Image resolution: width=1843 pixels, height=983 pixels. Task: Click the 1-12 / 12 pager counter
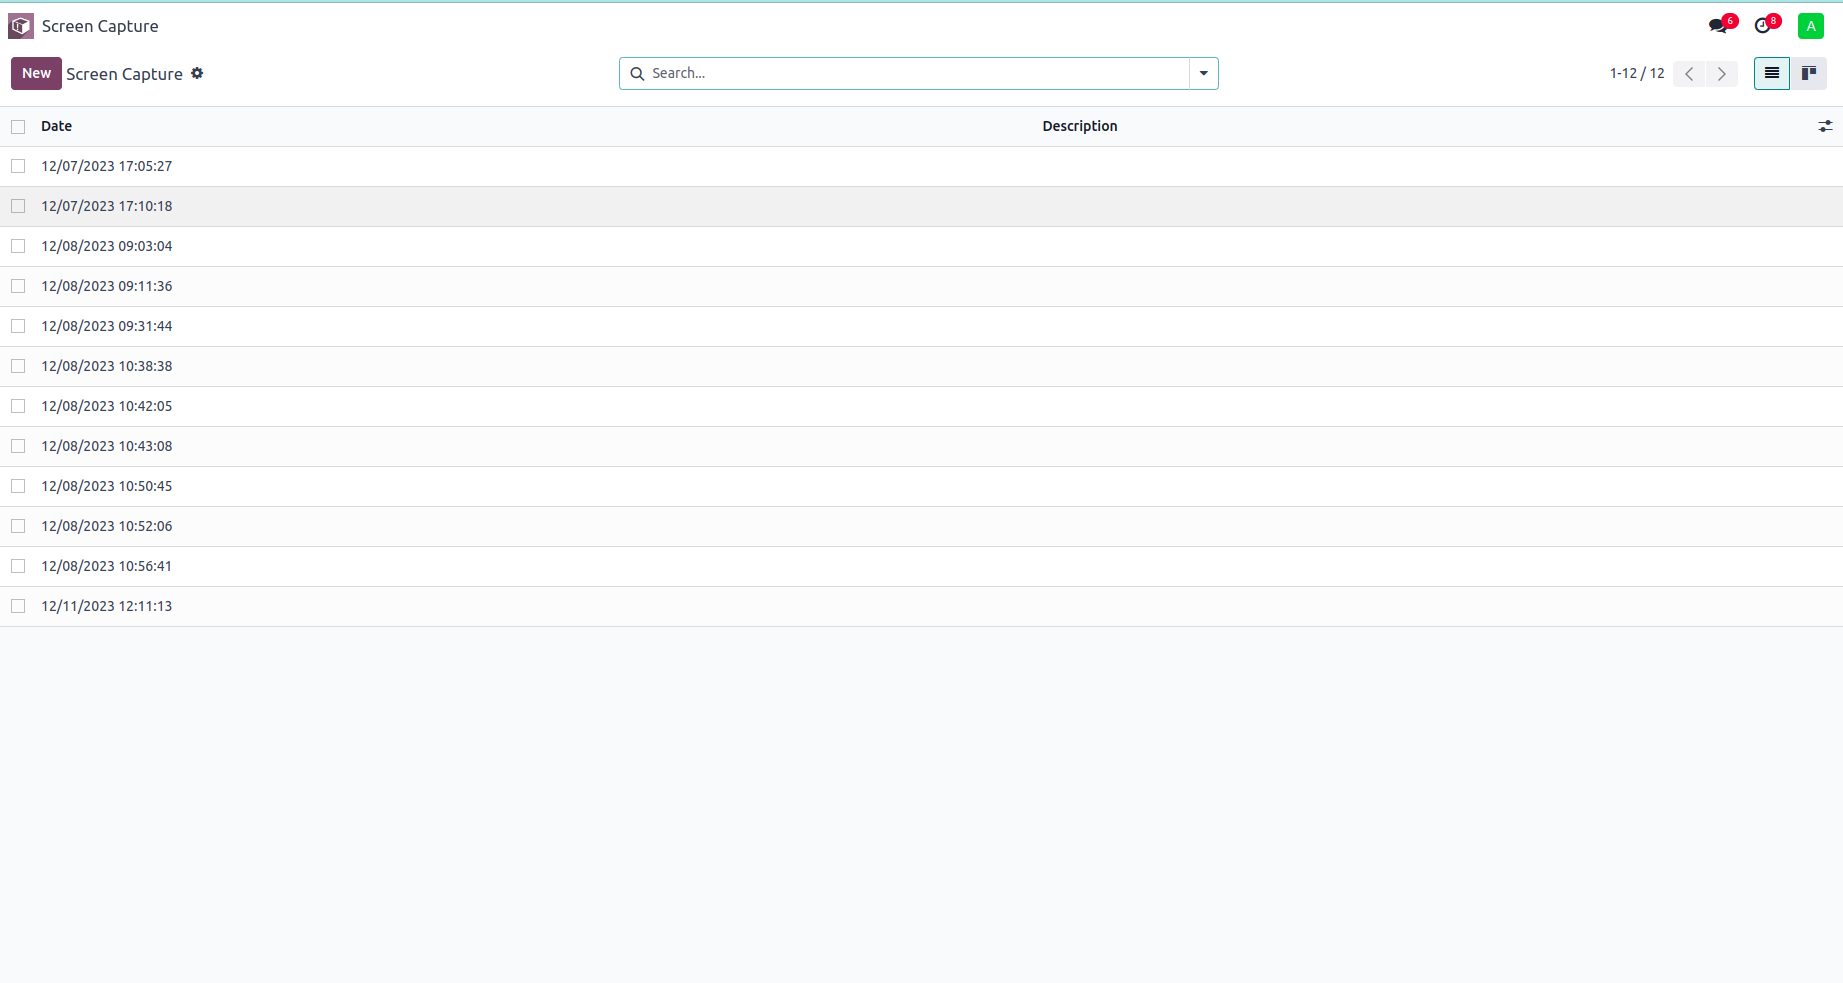click(x=1637, y=73)
